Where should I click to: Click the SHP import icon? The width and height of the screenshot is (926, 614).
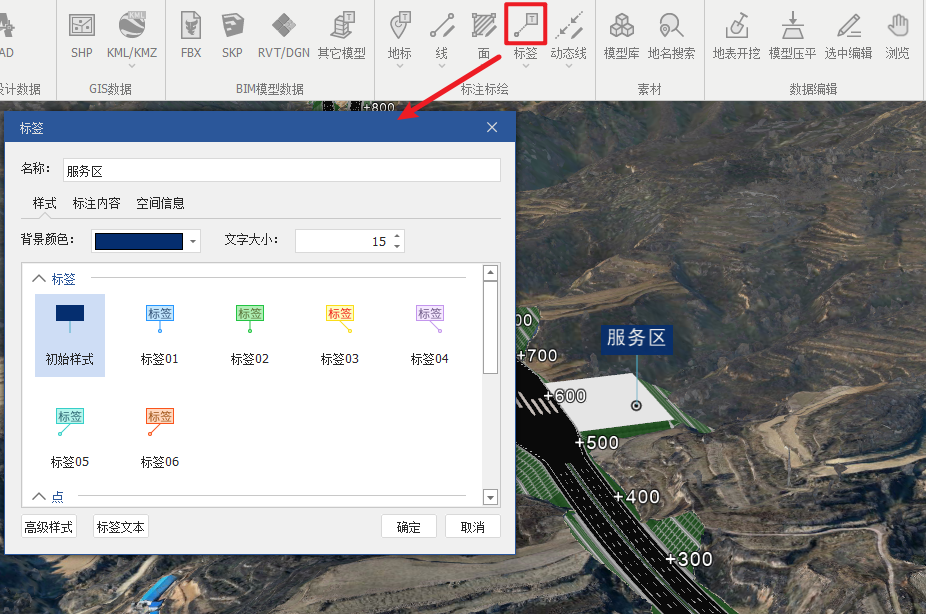click(81, 26)
